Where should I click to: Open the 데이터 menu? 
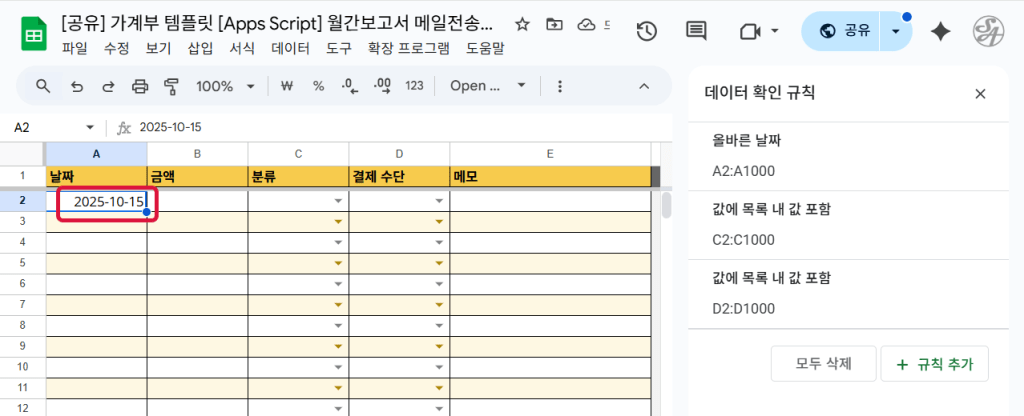(290, 47)
